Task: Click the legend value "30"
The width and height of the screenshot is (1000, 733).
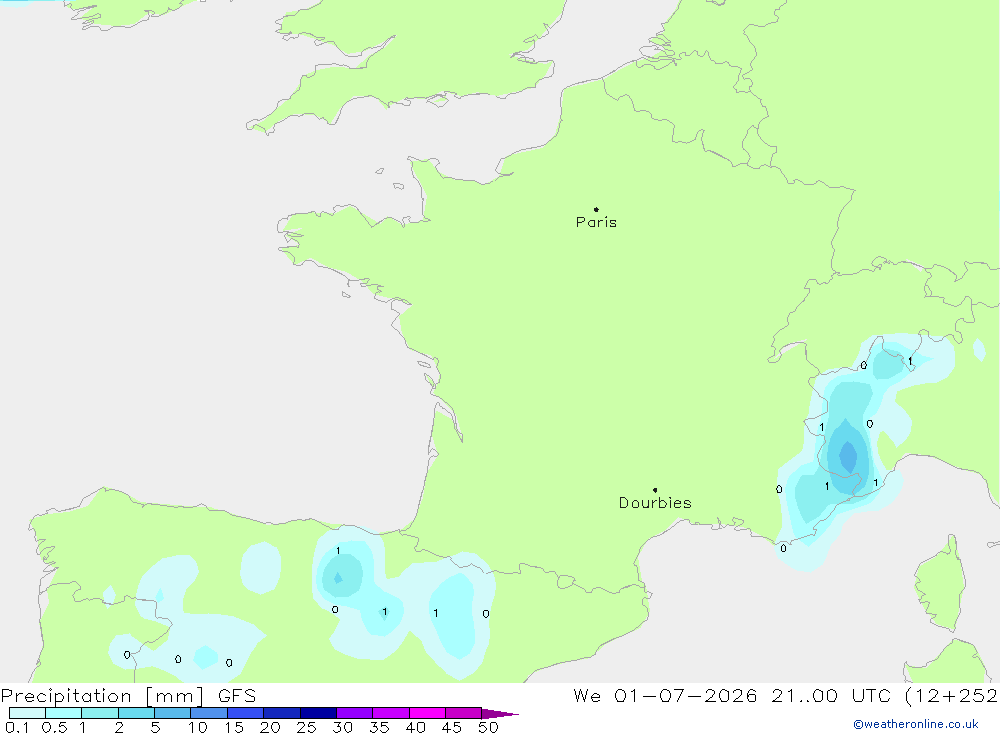Action: click(x=343, y=727)
